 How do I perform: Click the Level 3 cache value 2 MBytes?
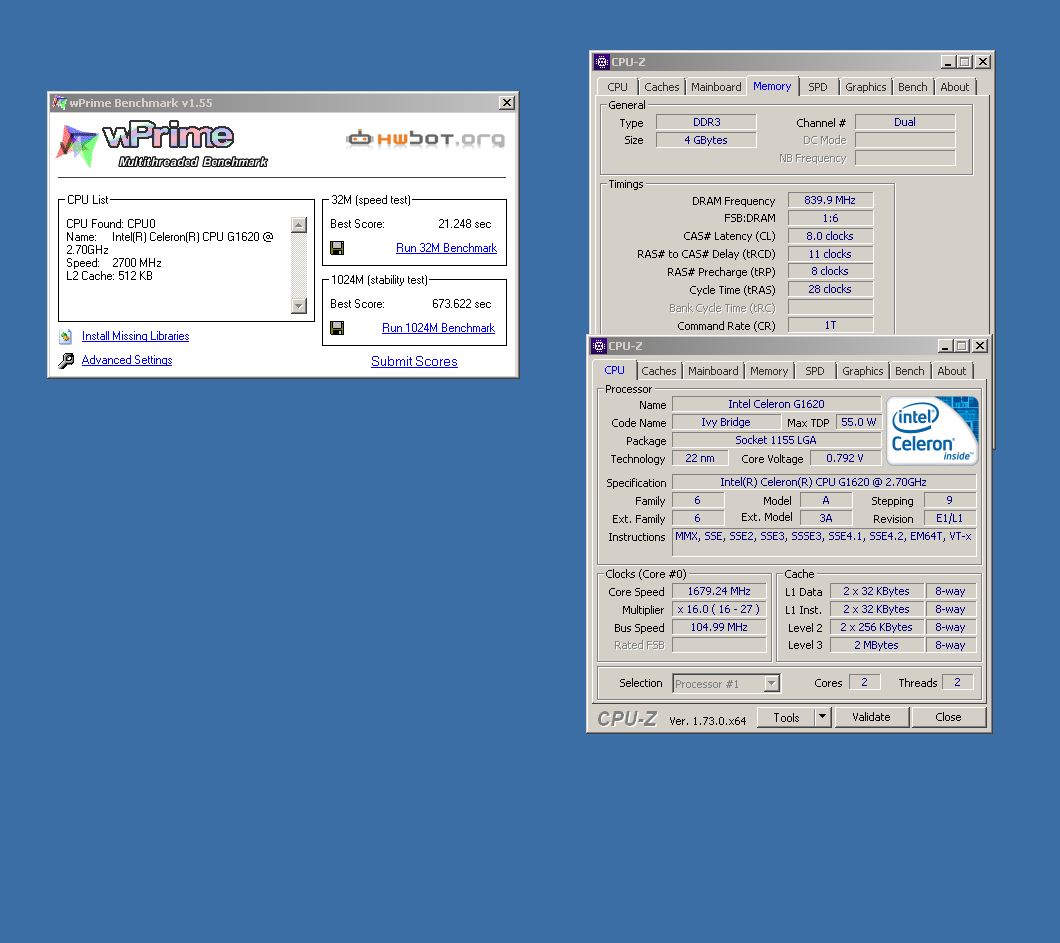tap(876, 645)
